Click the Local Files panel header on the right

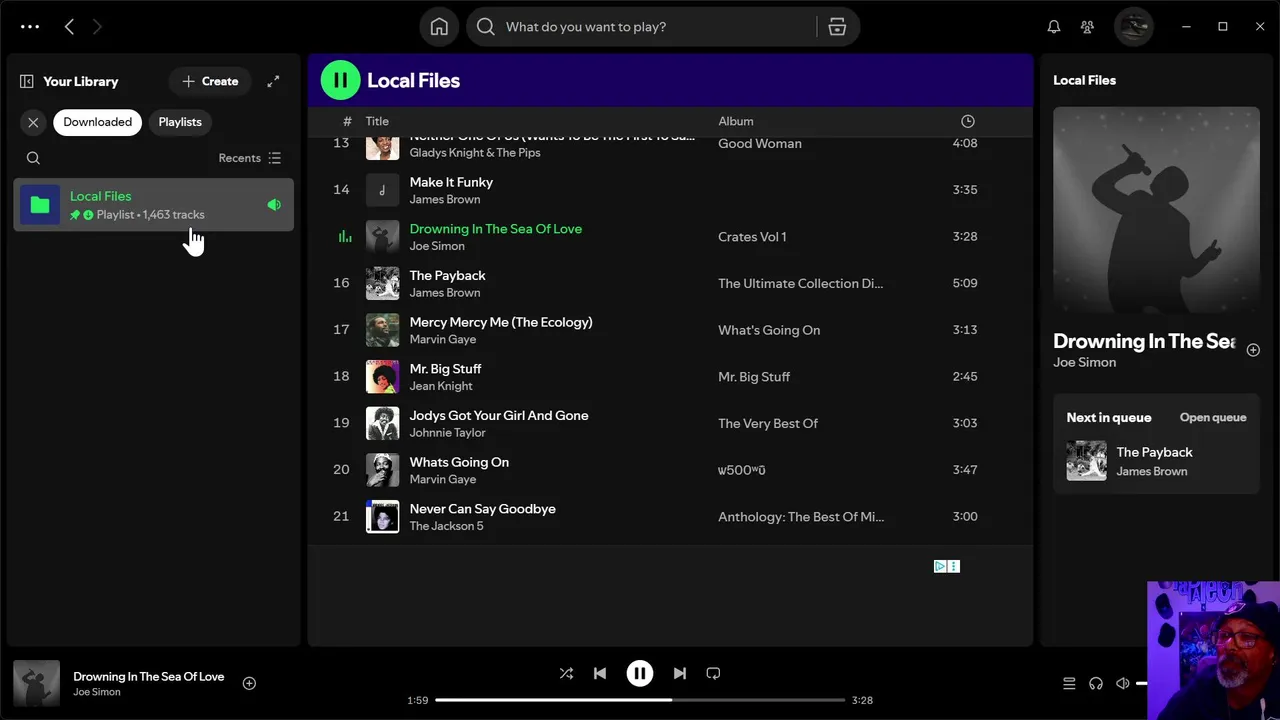1084,80
